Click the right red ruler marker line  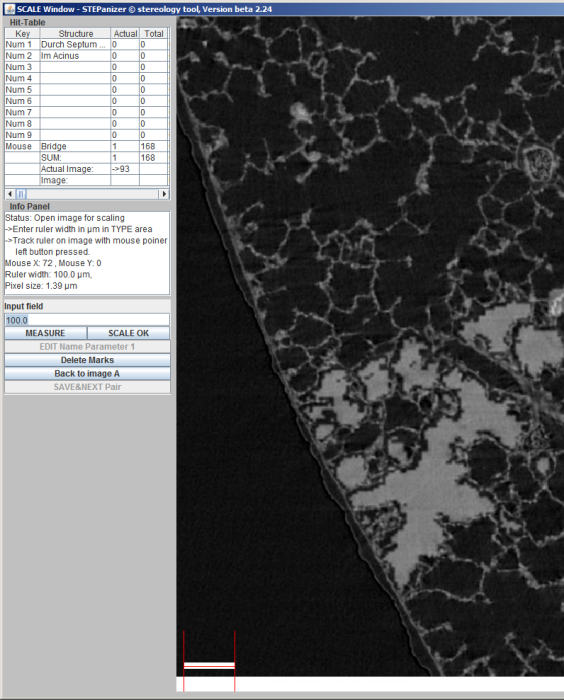(234, 661)
